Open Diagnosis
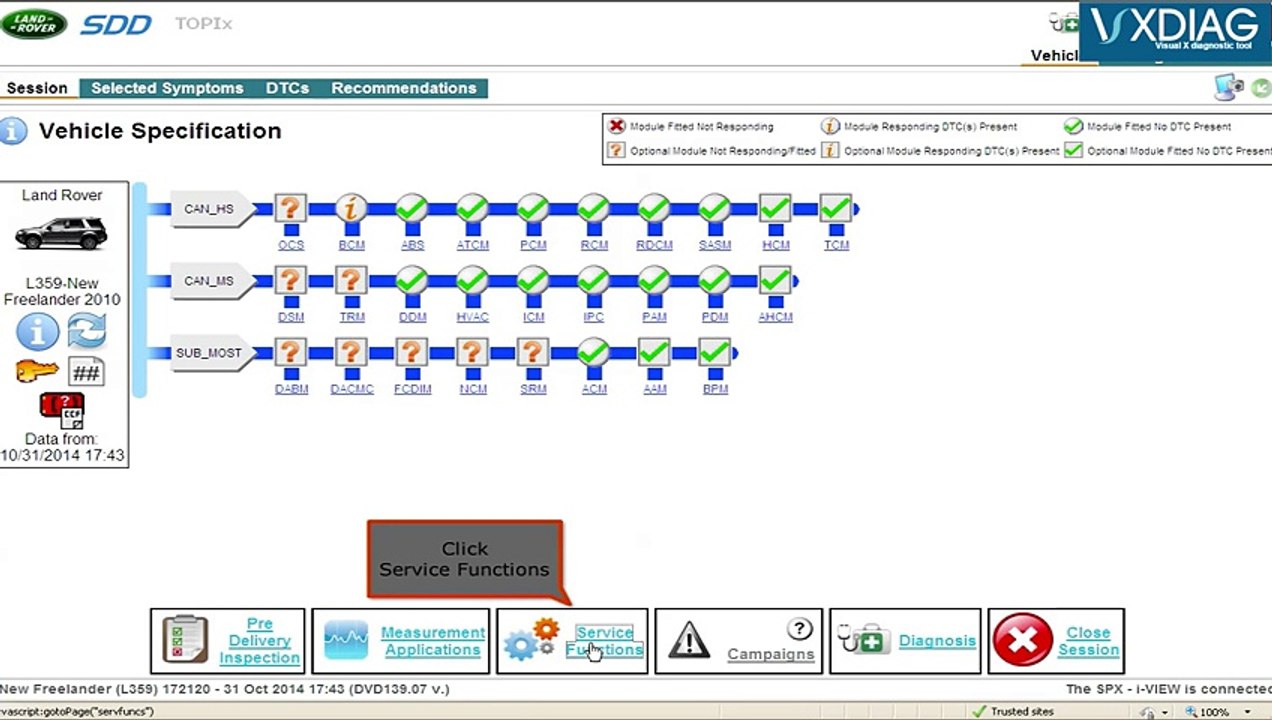Screen dimensions: 1272x720 [905, 641]
